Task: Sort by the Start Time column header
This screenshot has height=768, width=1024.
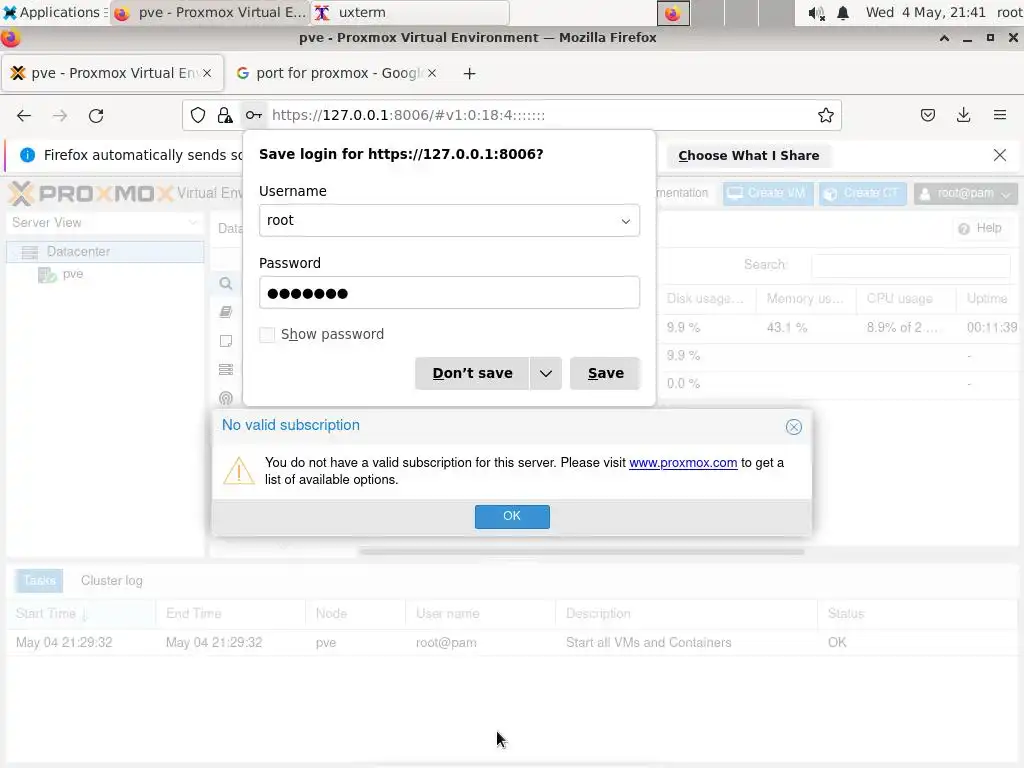Action: point(82,614)
